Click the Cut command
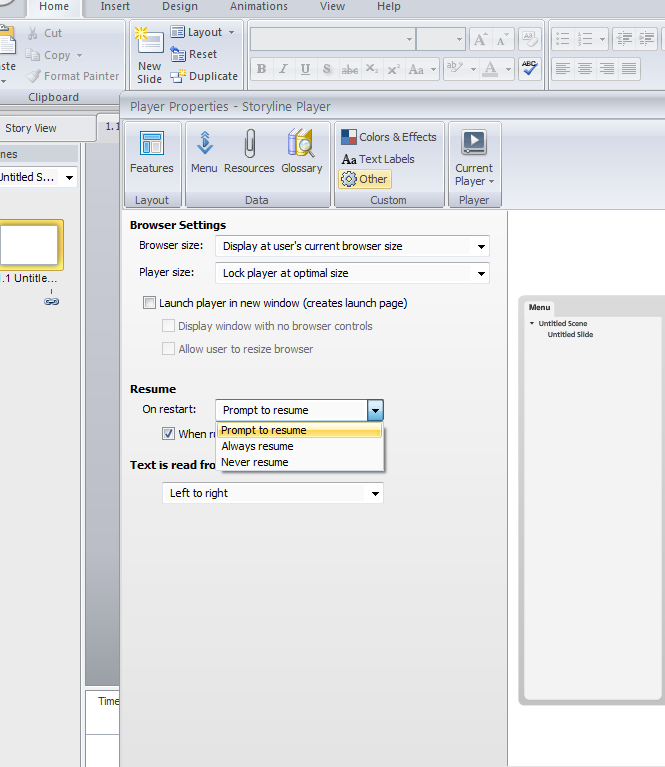This screenshot has width=665, height=767. pyautogui.click(x=45, y=33)
